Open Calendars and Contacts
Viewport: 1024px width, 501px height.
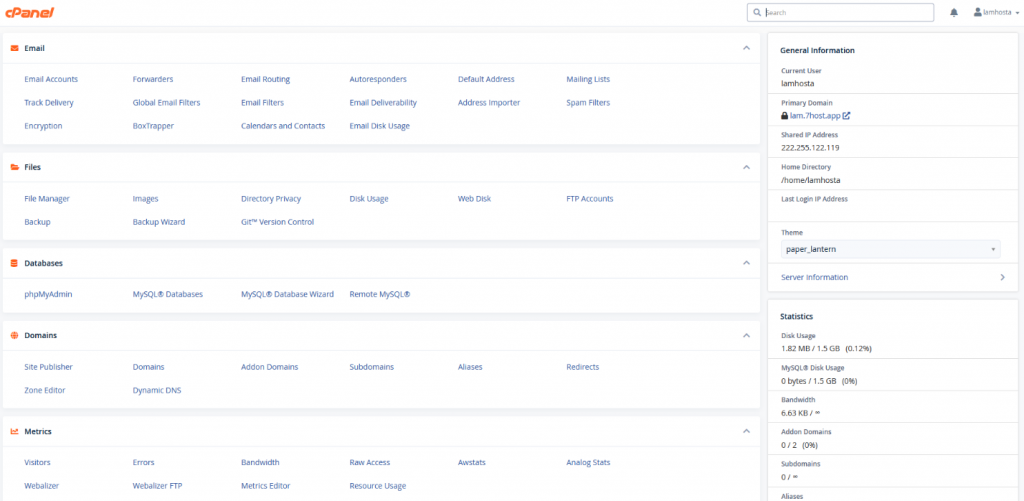(283, 126)
